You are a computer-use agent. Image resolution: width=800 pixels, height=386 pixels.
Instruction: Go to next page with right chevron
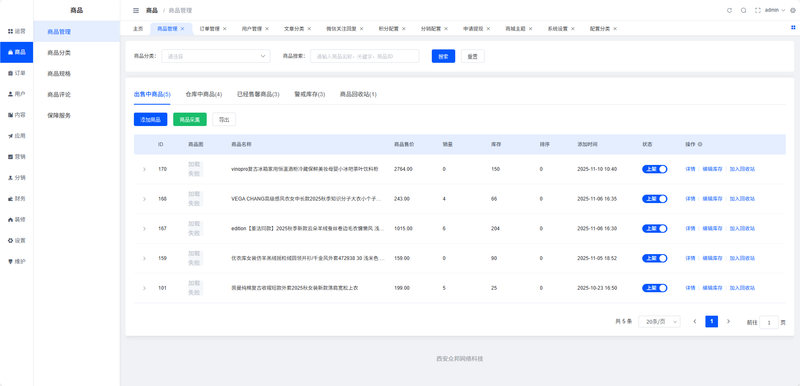coord(729,321)
